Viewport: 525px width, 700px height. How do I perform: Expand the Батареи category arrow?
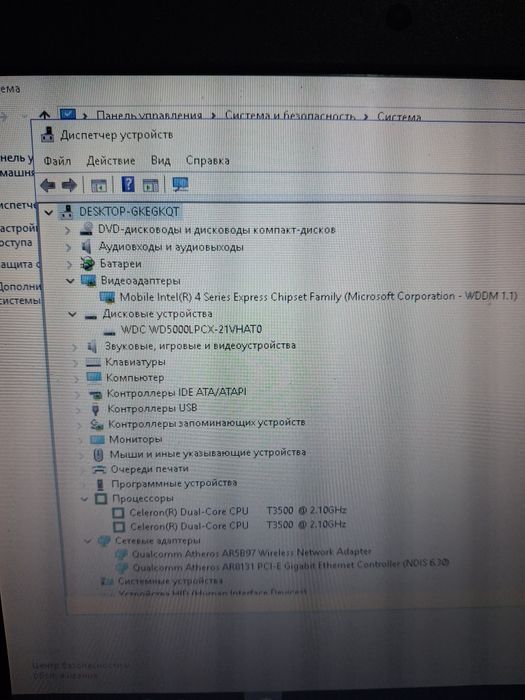pyautogui.click(x=69, y=264)
